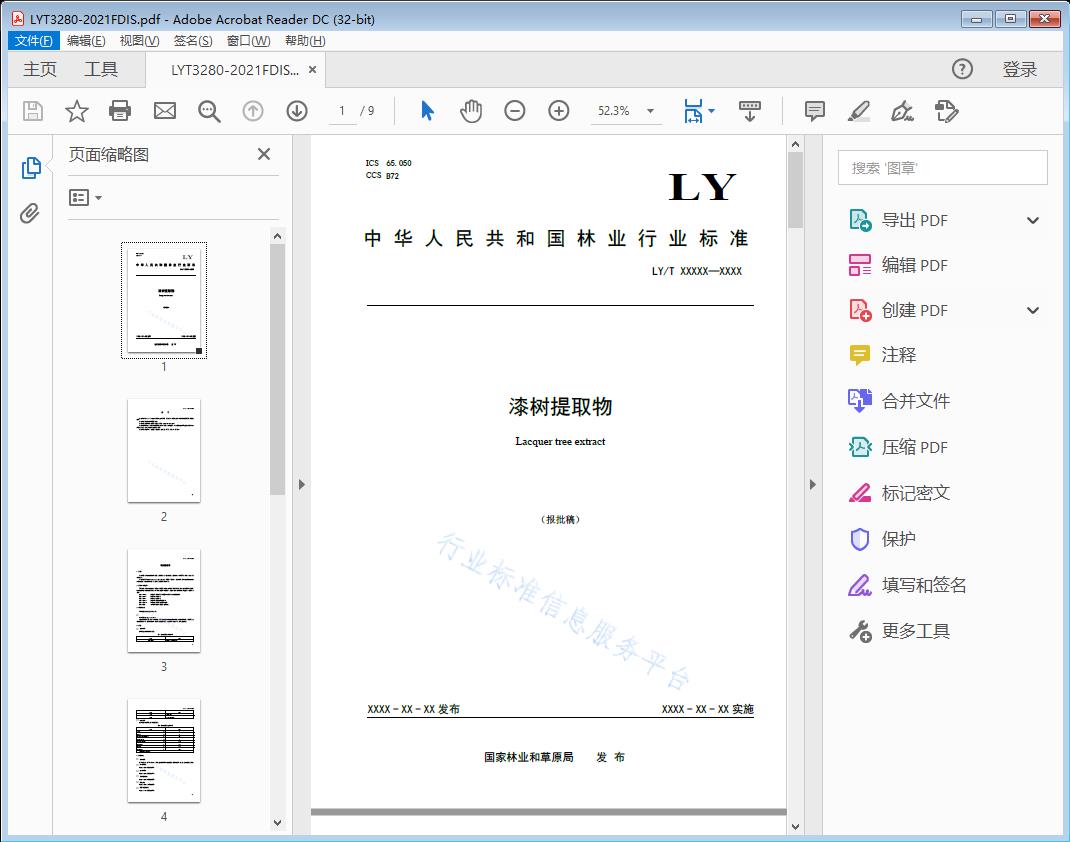
Task: Open the zoom level 52.3% dropdown
Action: 625,111
